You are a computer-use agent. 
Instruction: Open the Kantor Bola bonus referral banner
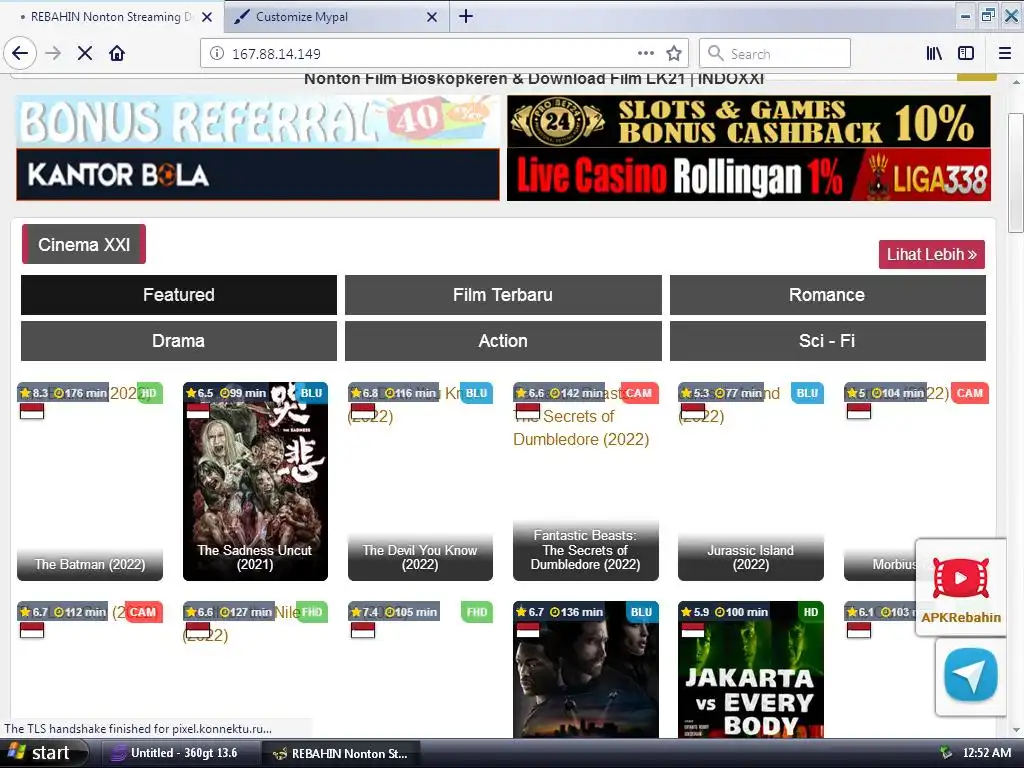point(258,148)
